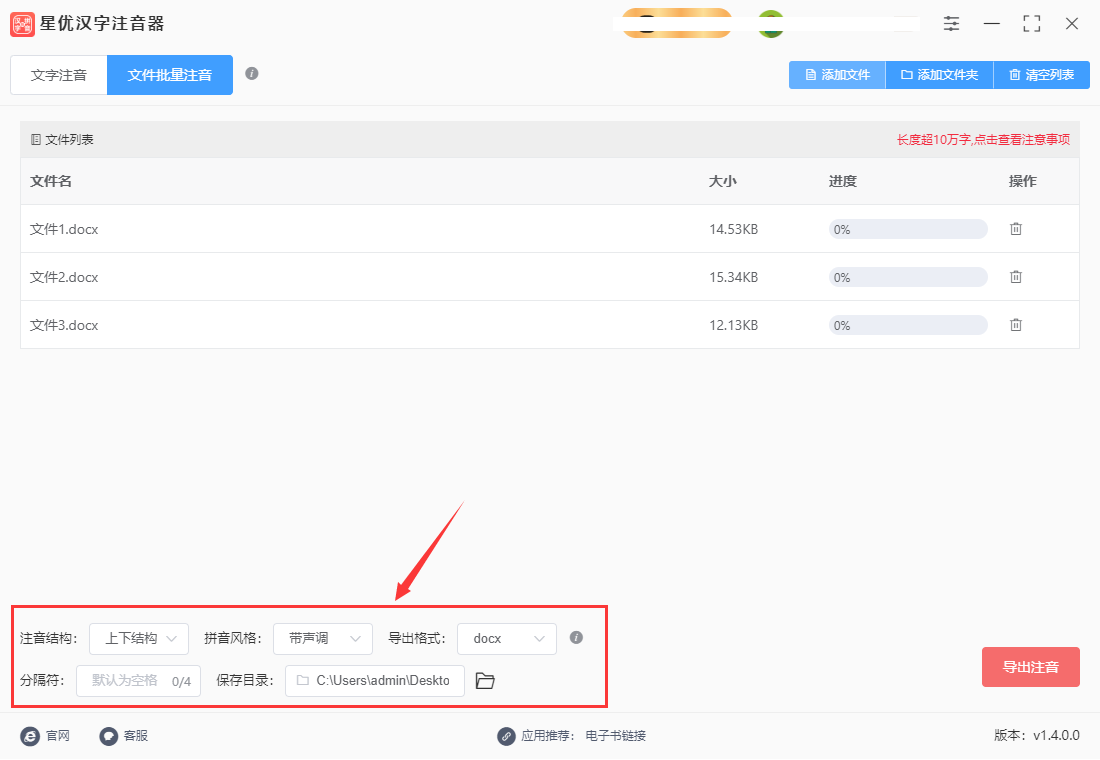This screenshot has width=1100, height=760.
Task: Click the 操作 column header
Action: [x=1022, y=181]
